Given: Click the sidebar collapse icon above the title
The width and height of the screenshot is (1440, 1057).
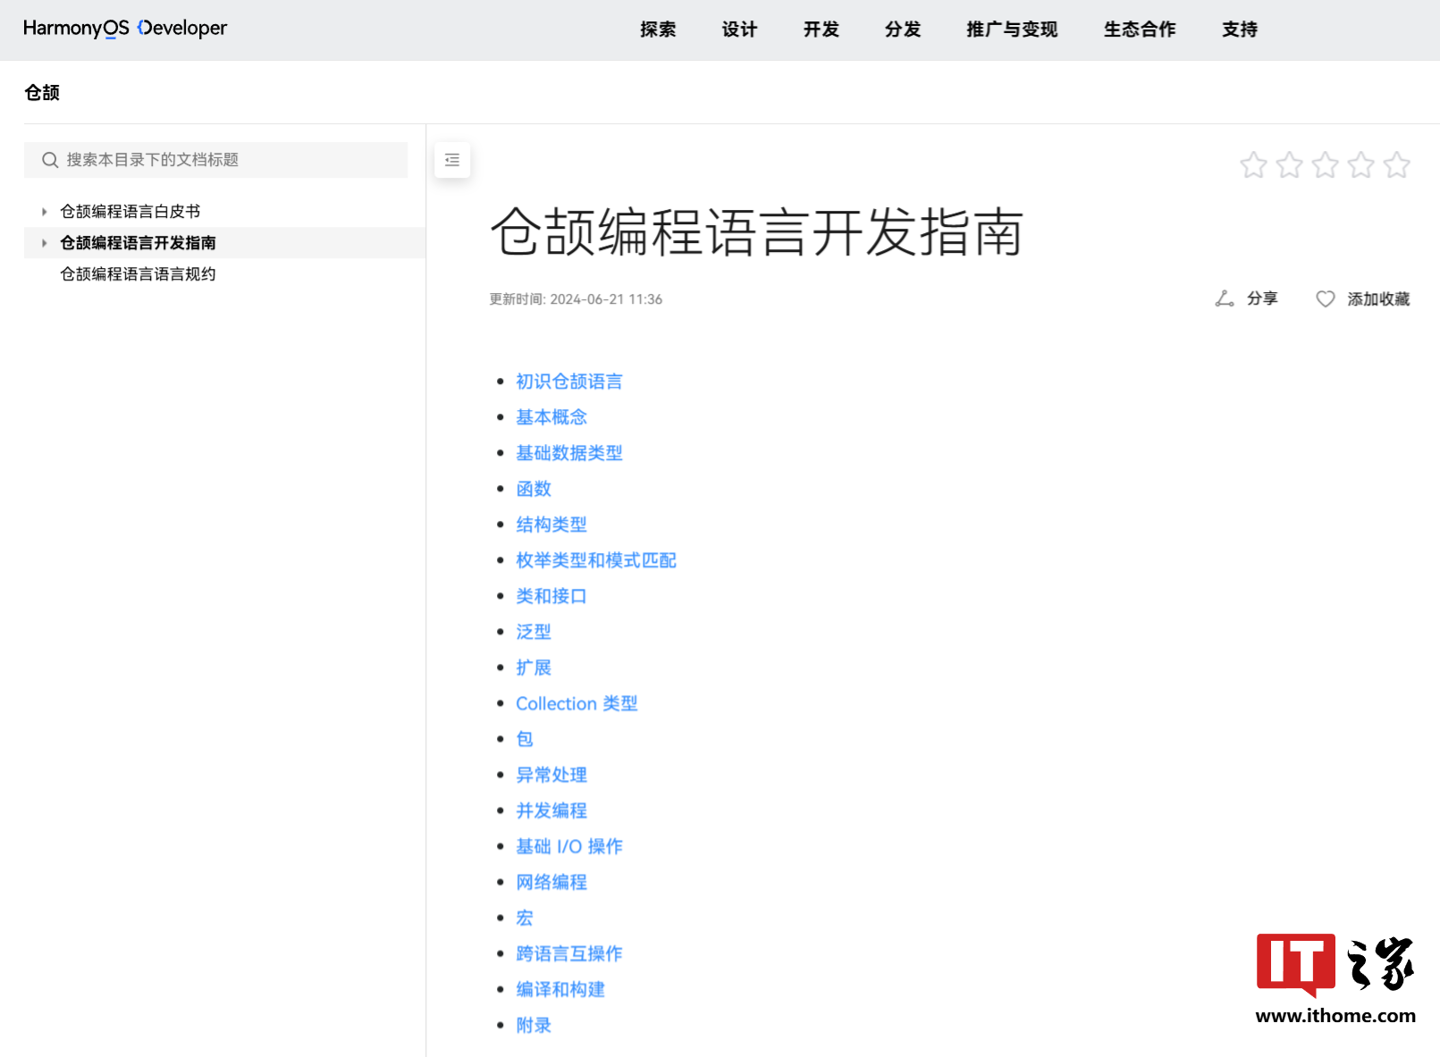Looking at the screenshot, I should (x=452, y=159).
